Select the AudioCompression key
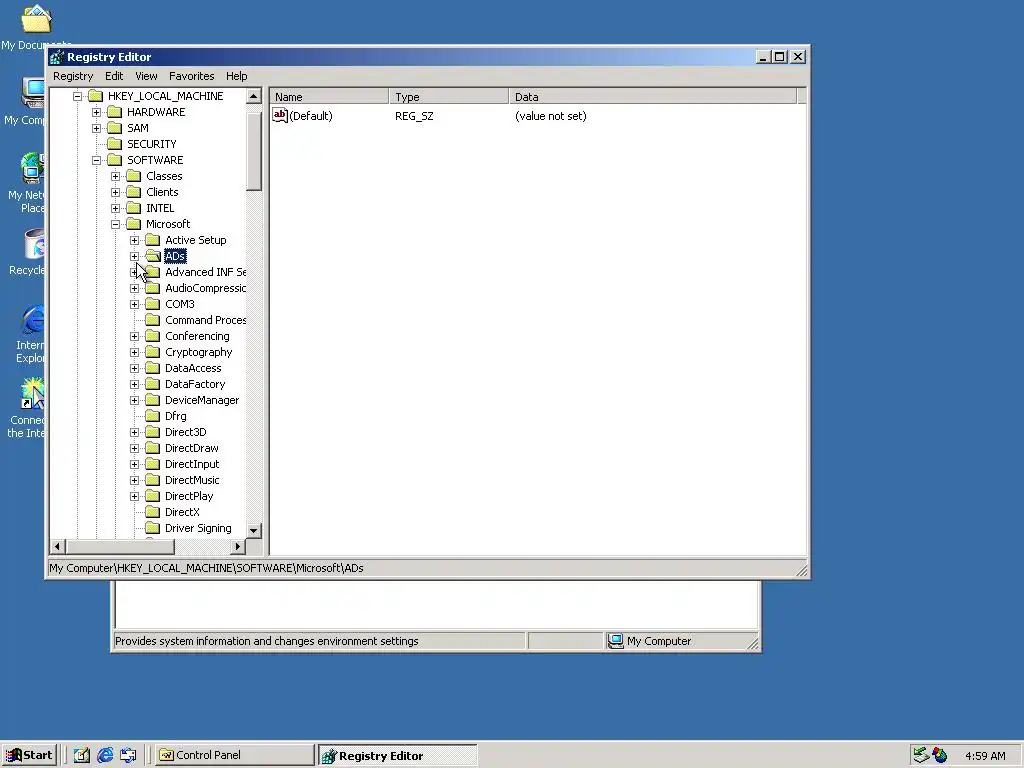This screenshot has height=768, width=1024. 205,288
